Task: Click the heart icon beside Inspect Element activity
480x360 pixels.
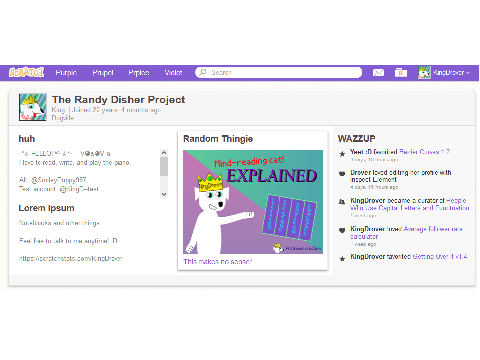Action: [x=342, y=173]
